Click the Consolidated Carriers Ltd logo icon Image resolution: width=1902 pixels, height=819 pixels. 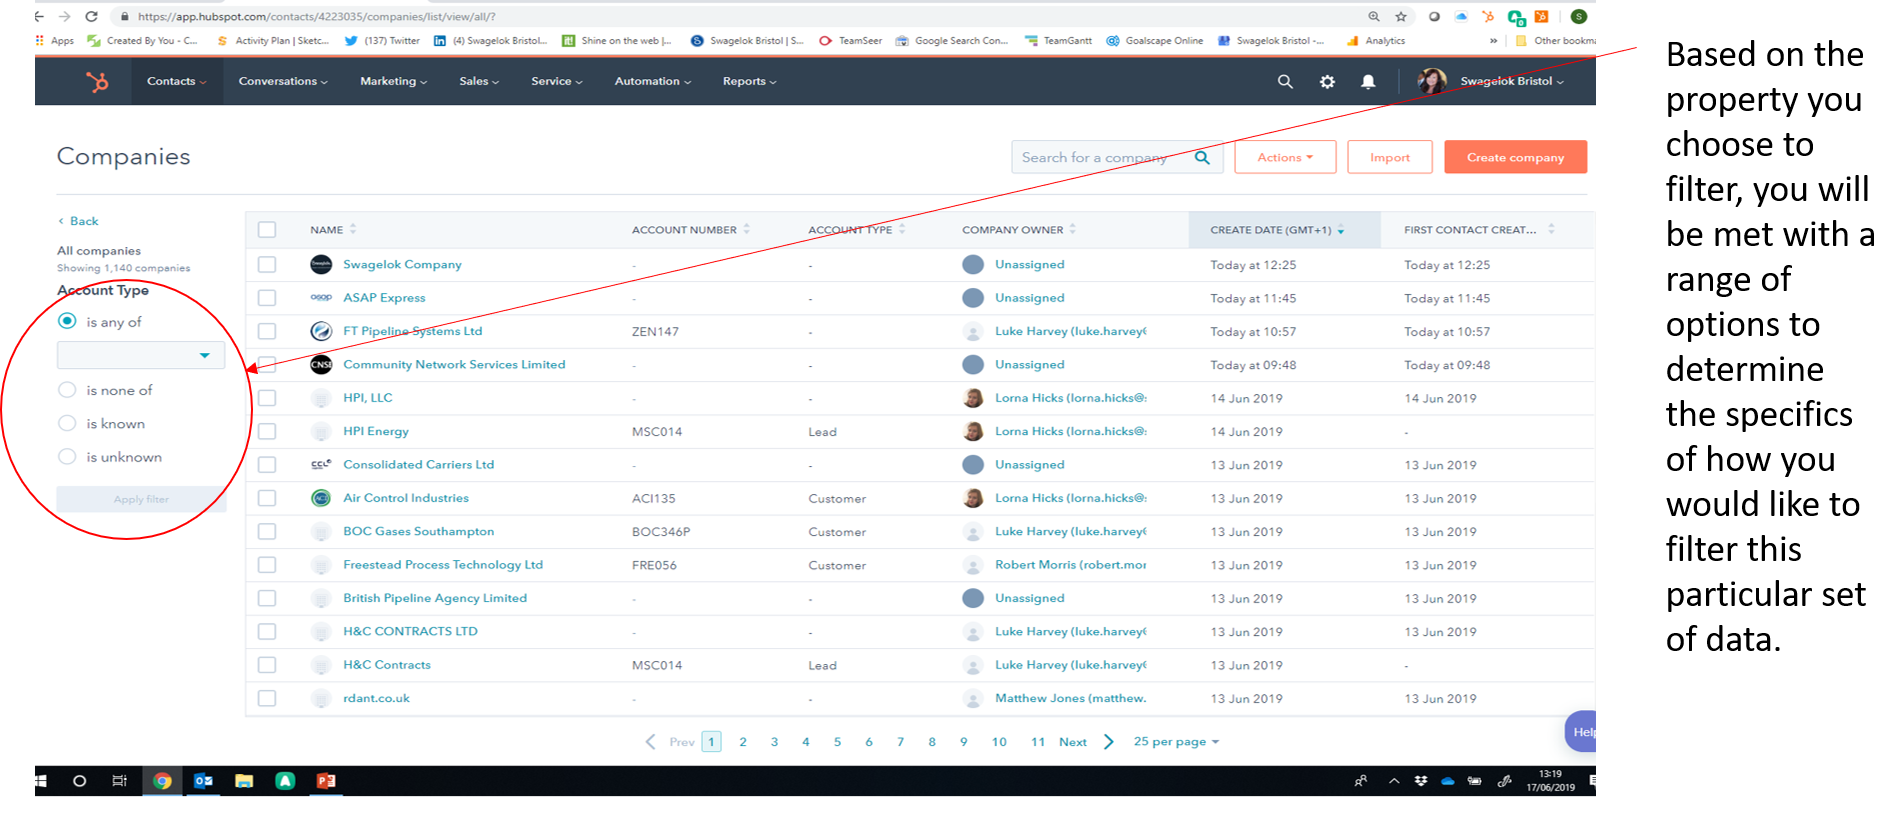(321, 464)
